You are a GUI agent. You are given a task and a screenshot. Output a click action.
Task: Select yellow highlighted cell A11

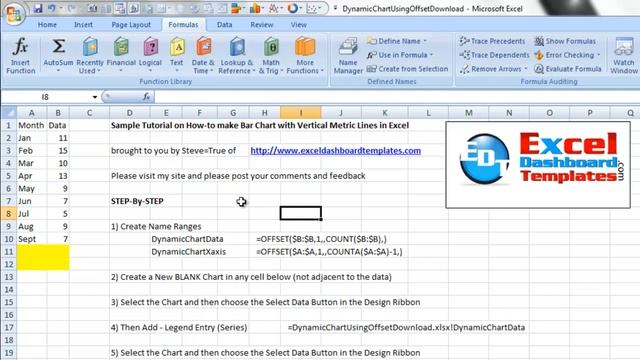pyautogui.click(x=31, y=251)
